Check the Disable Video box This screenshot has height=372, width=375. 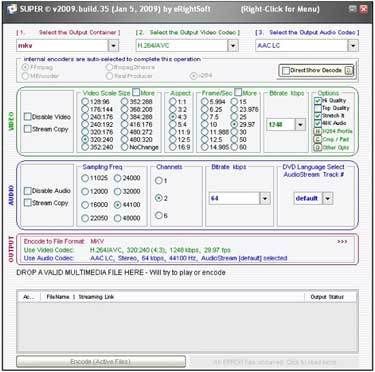click(27, 117)
